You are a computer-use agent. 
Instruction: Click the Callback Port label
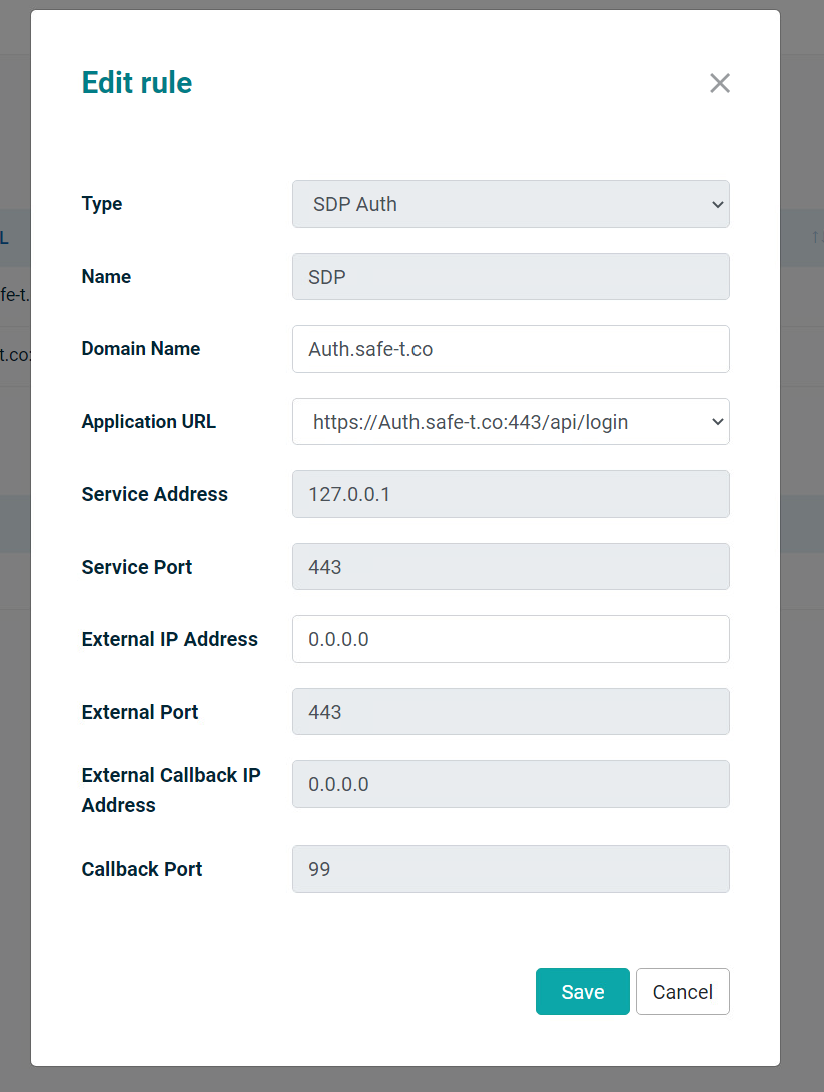142,869
